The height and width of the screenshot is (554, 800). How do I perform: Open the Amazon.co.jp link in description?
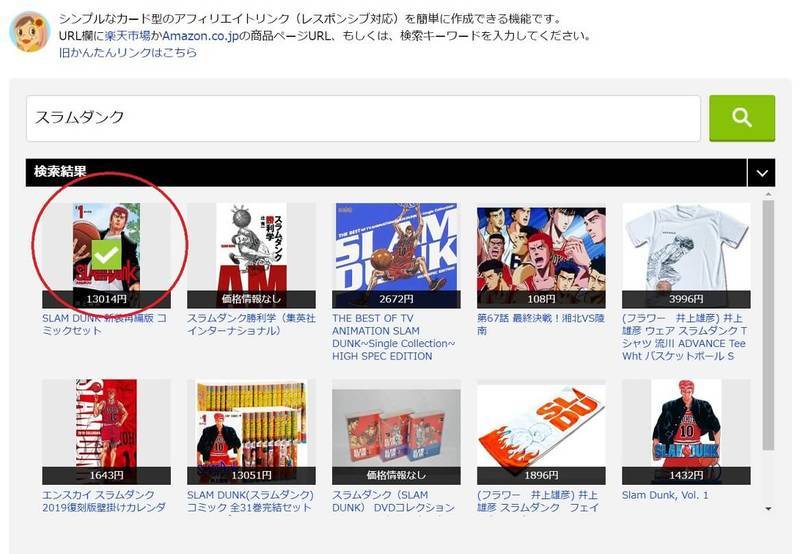click(x=201, y=36)
